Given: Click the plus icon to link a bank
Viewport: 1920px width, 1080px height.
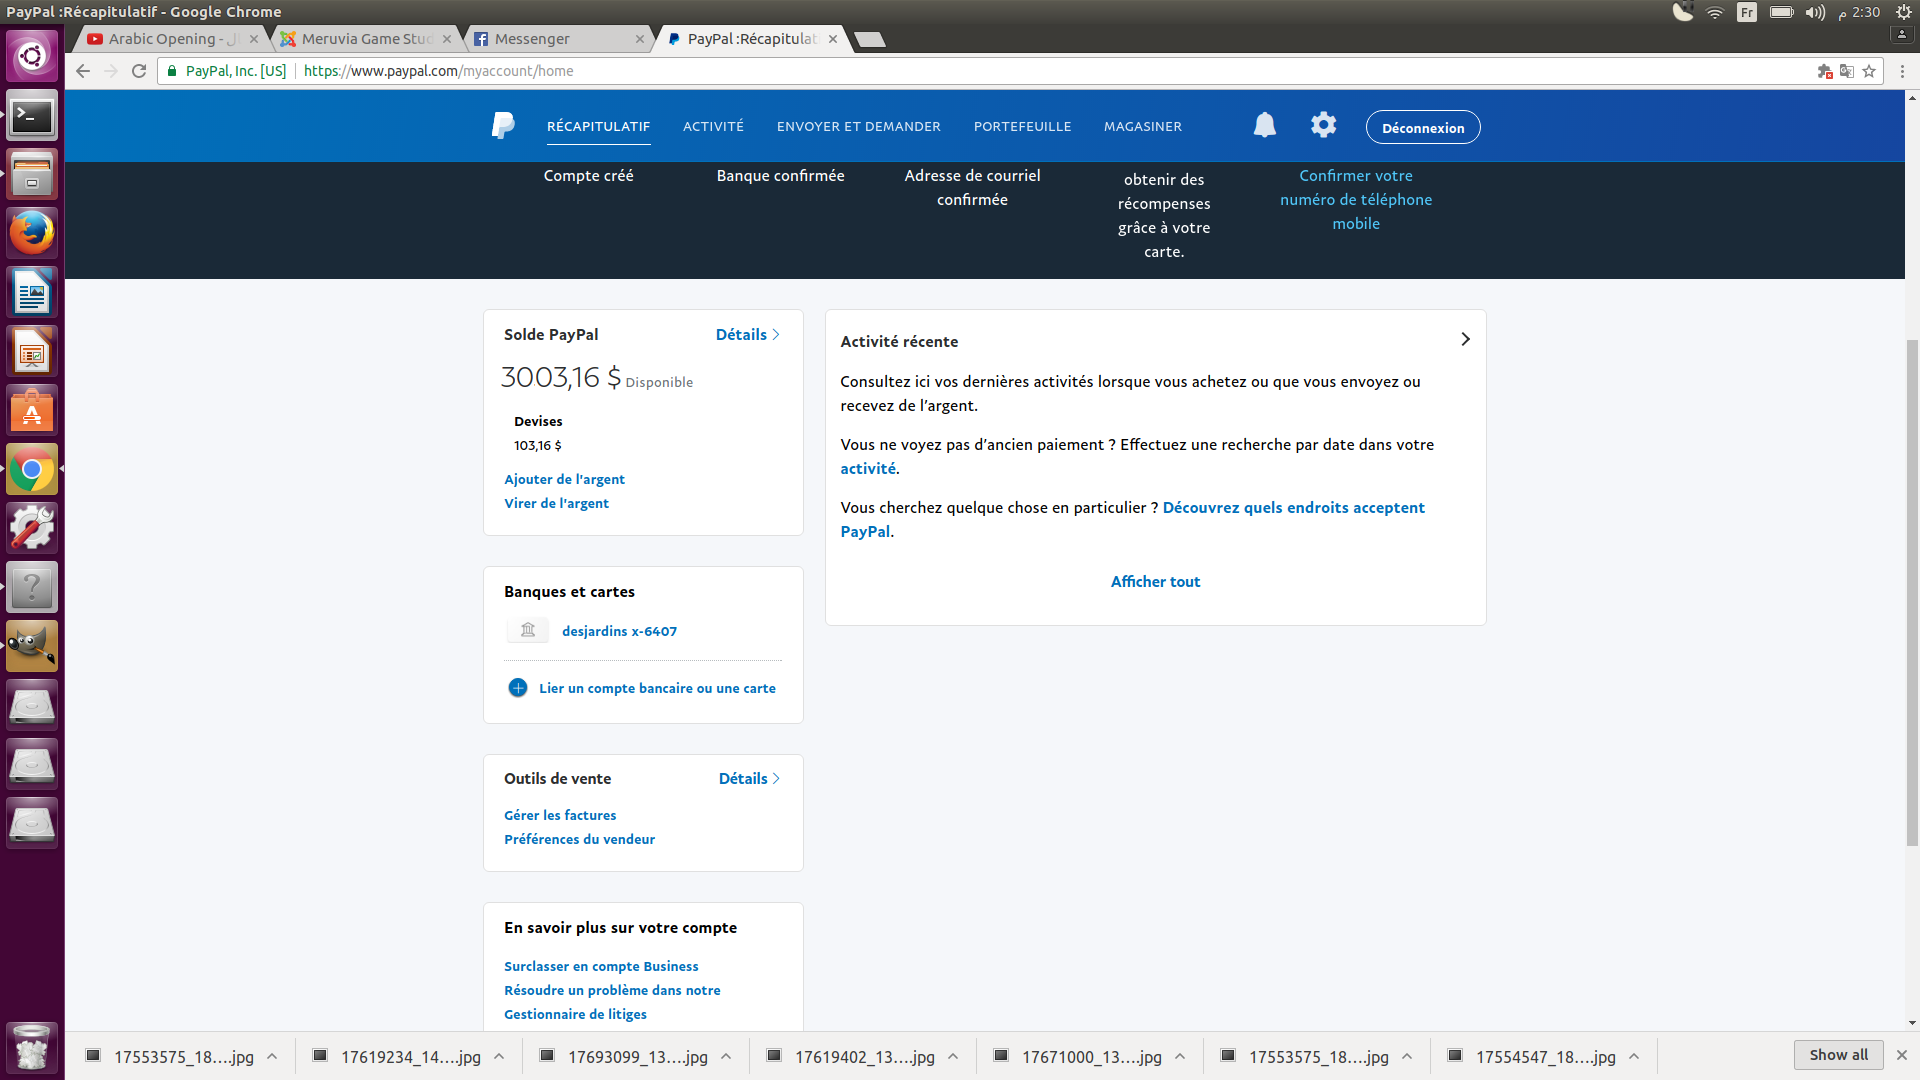Looking at the screenshot, I should coord(518,688).
